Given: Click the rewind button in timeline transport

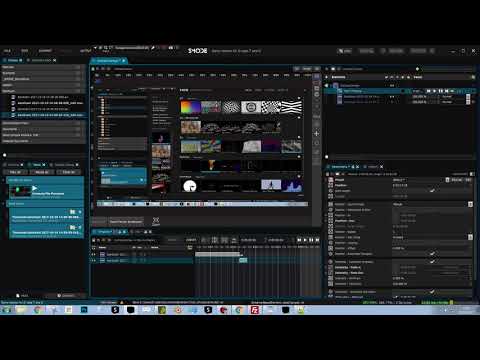Looking at the screenshot, I should pos(299,240).
